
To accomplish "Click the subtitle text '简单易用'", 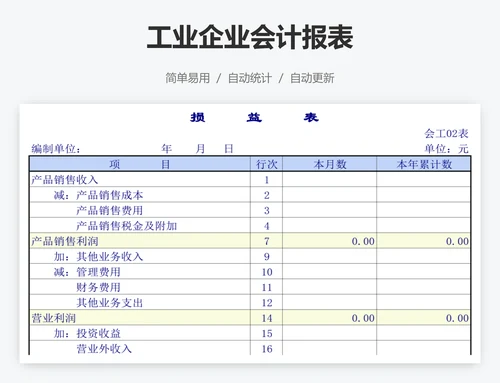I will [188, 78].
